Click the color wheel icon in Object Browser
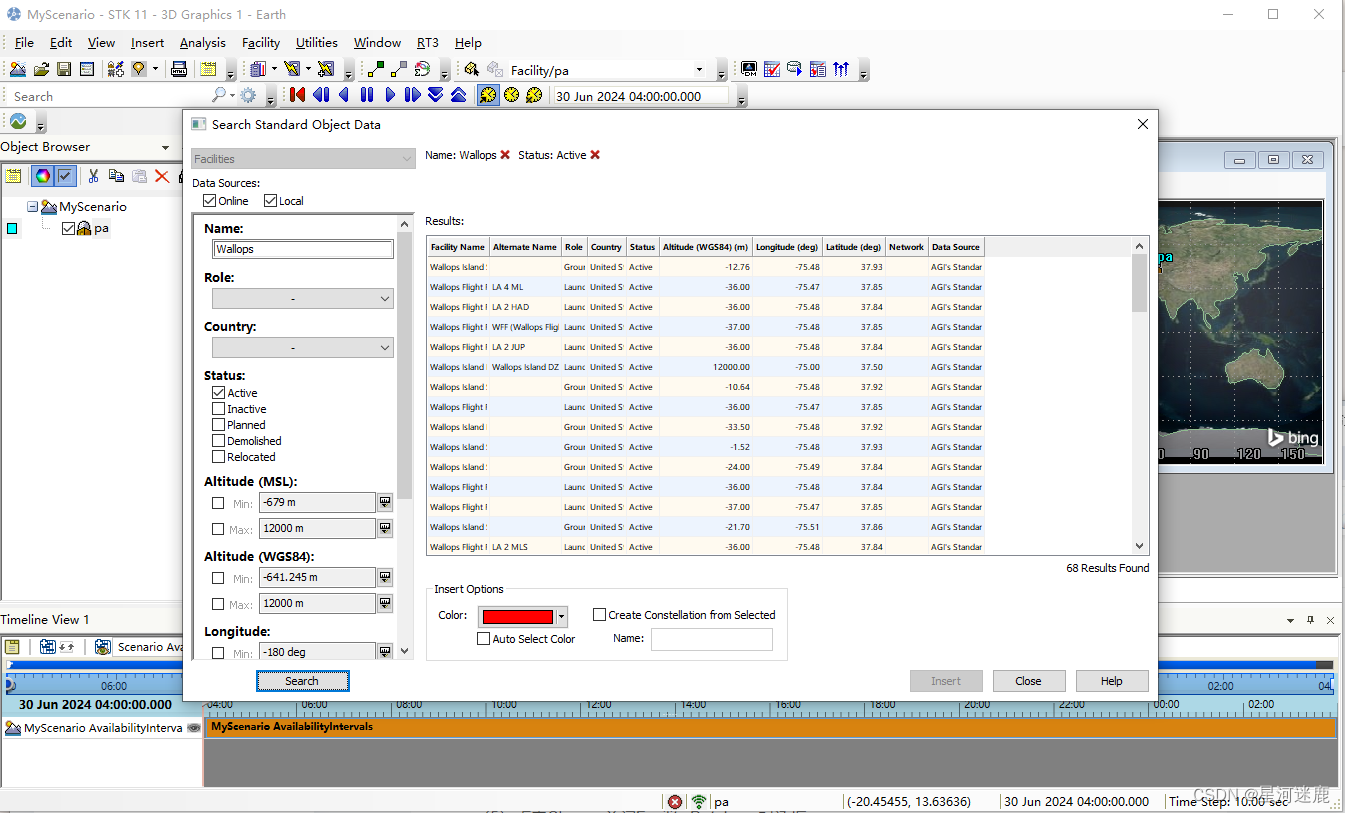Screen dimensions: 1345x813 (x=42, y=176)
